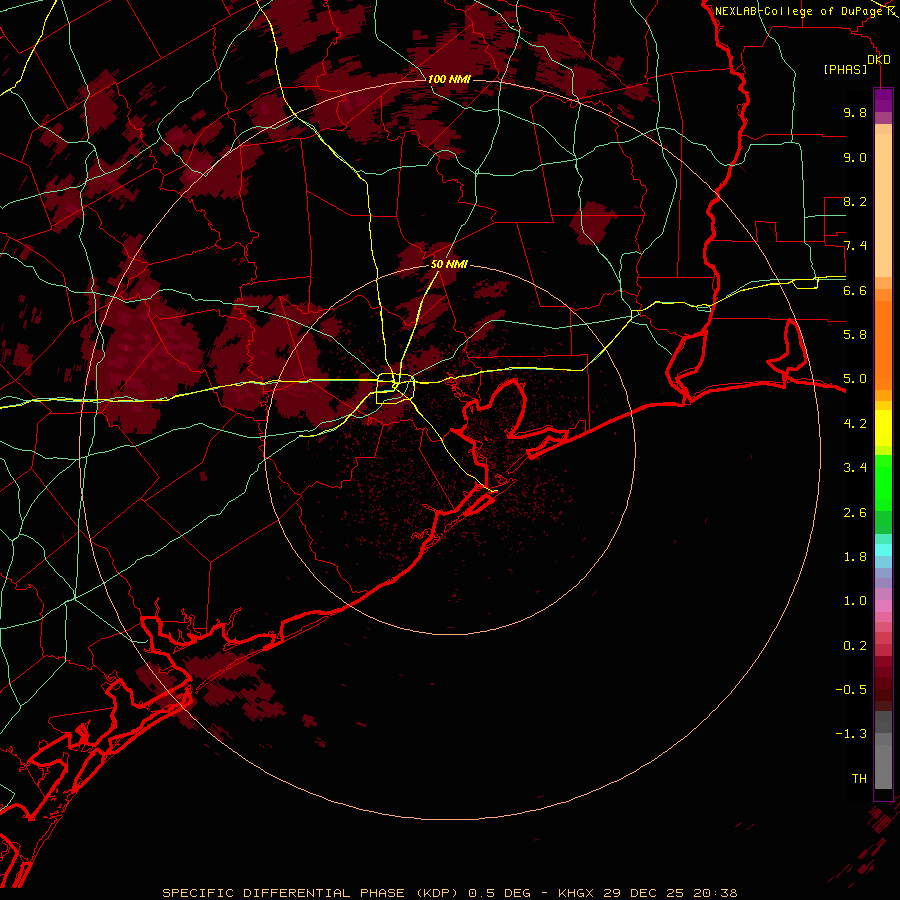Viewport: 900px width, 900px height.
Task: Click the DKD label above the color scale
Action: tap(879, 60)
